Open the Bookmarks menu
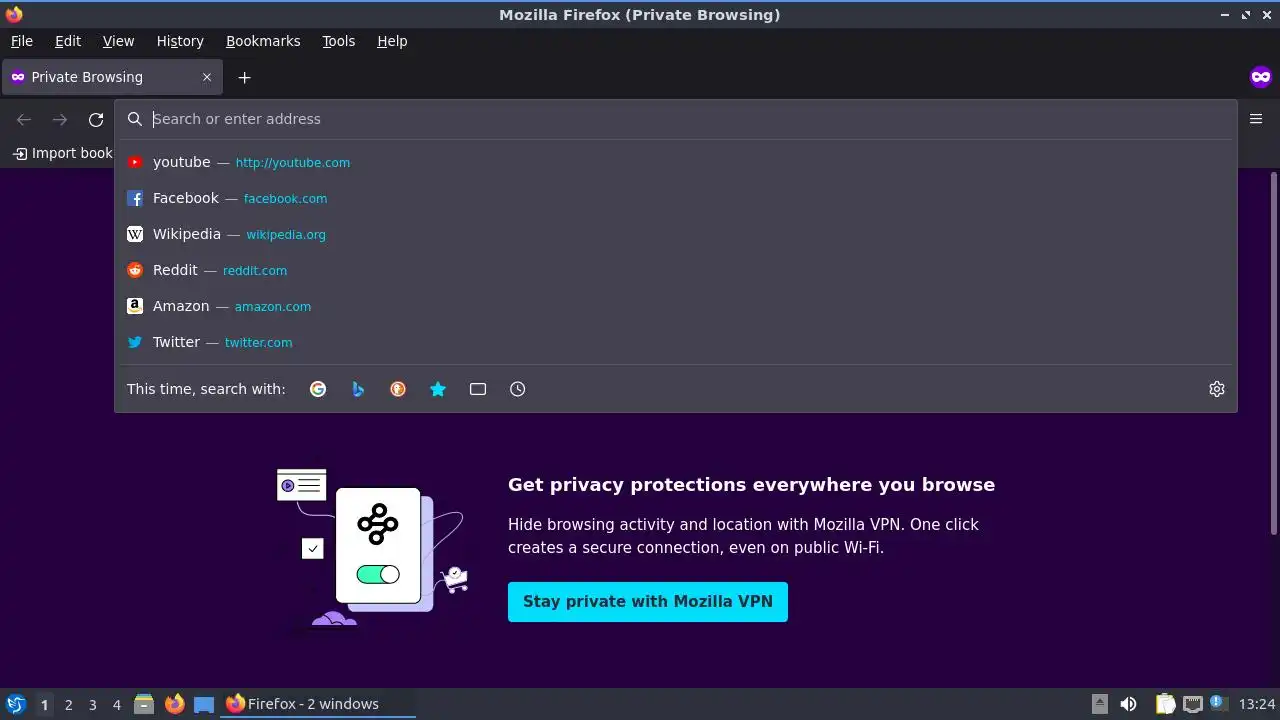This screenshot has width=1280, height=720. 263,41
